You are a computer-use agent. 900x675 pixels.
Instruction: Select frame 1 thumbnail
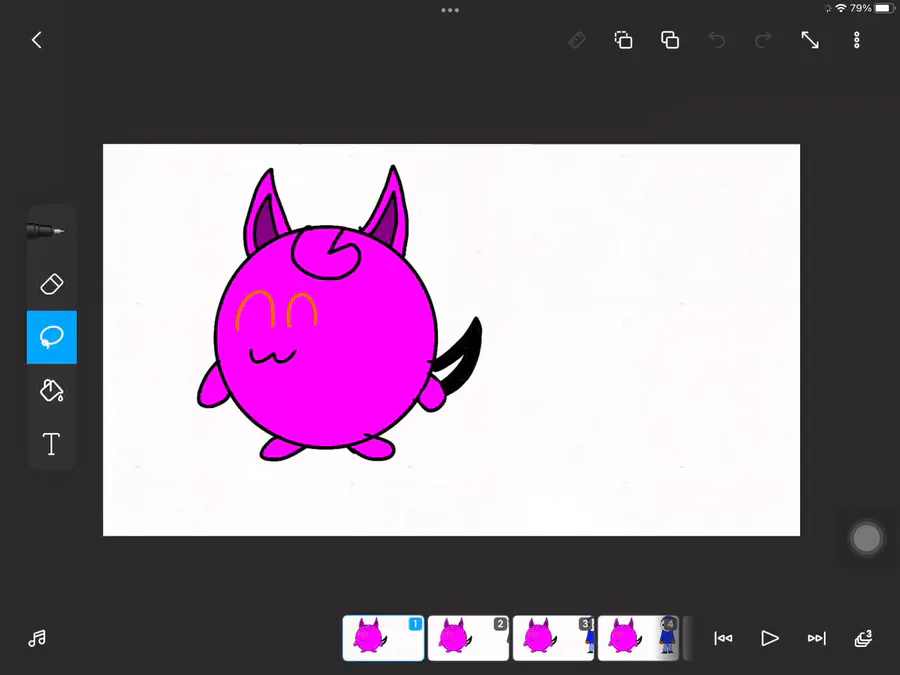383,638
